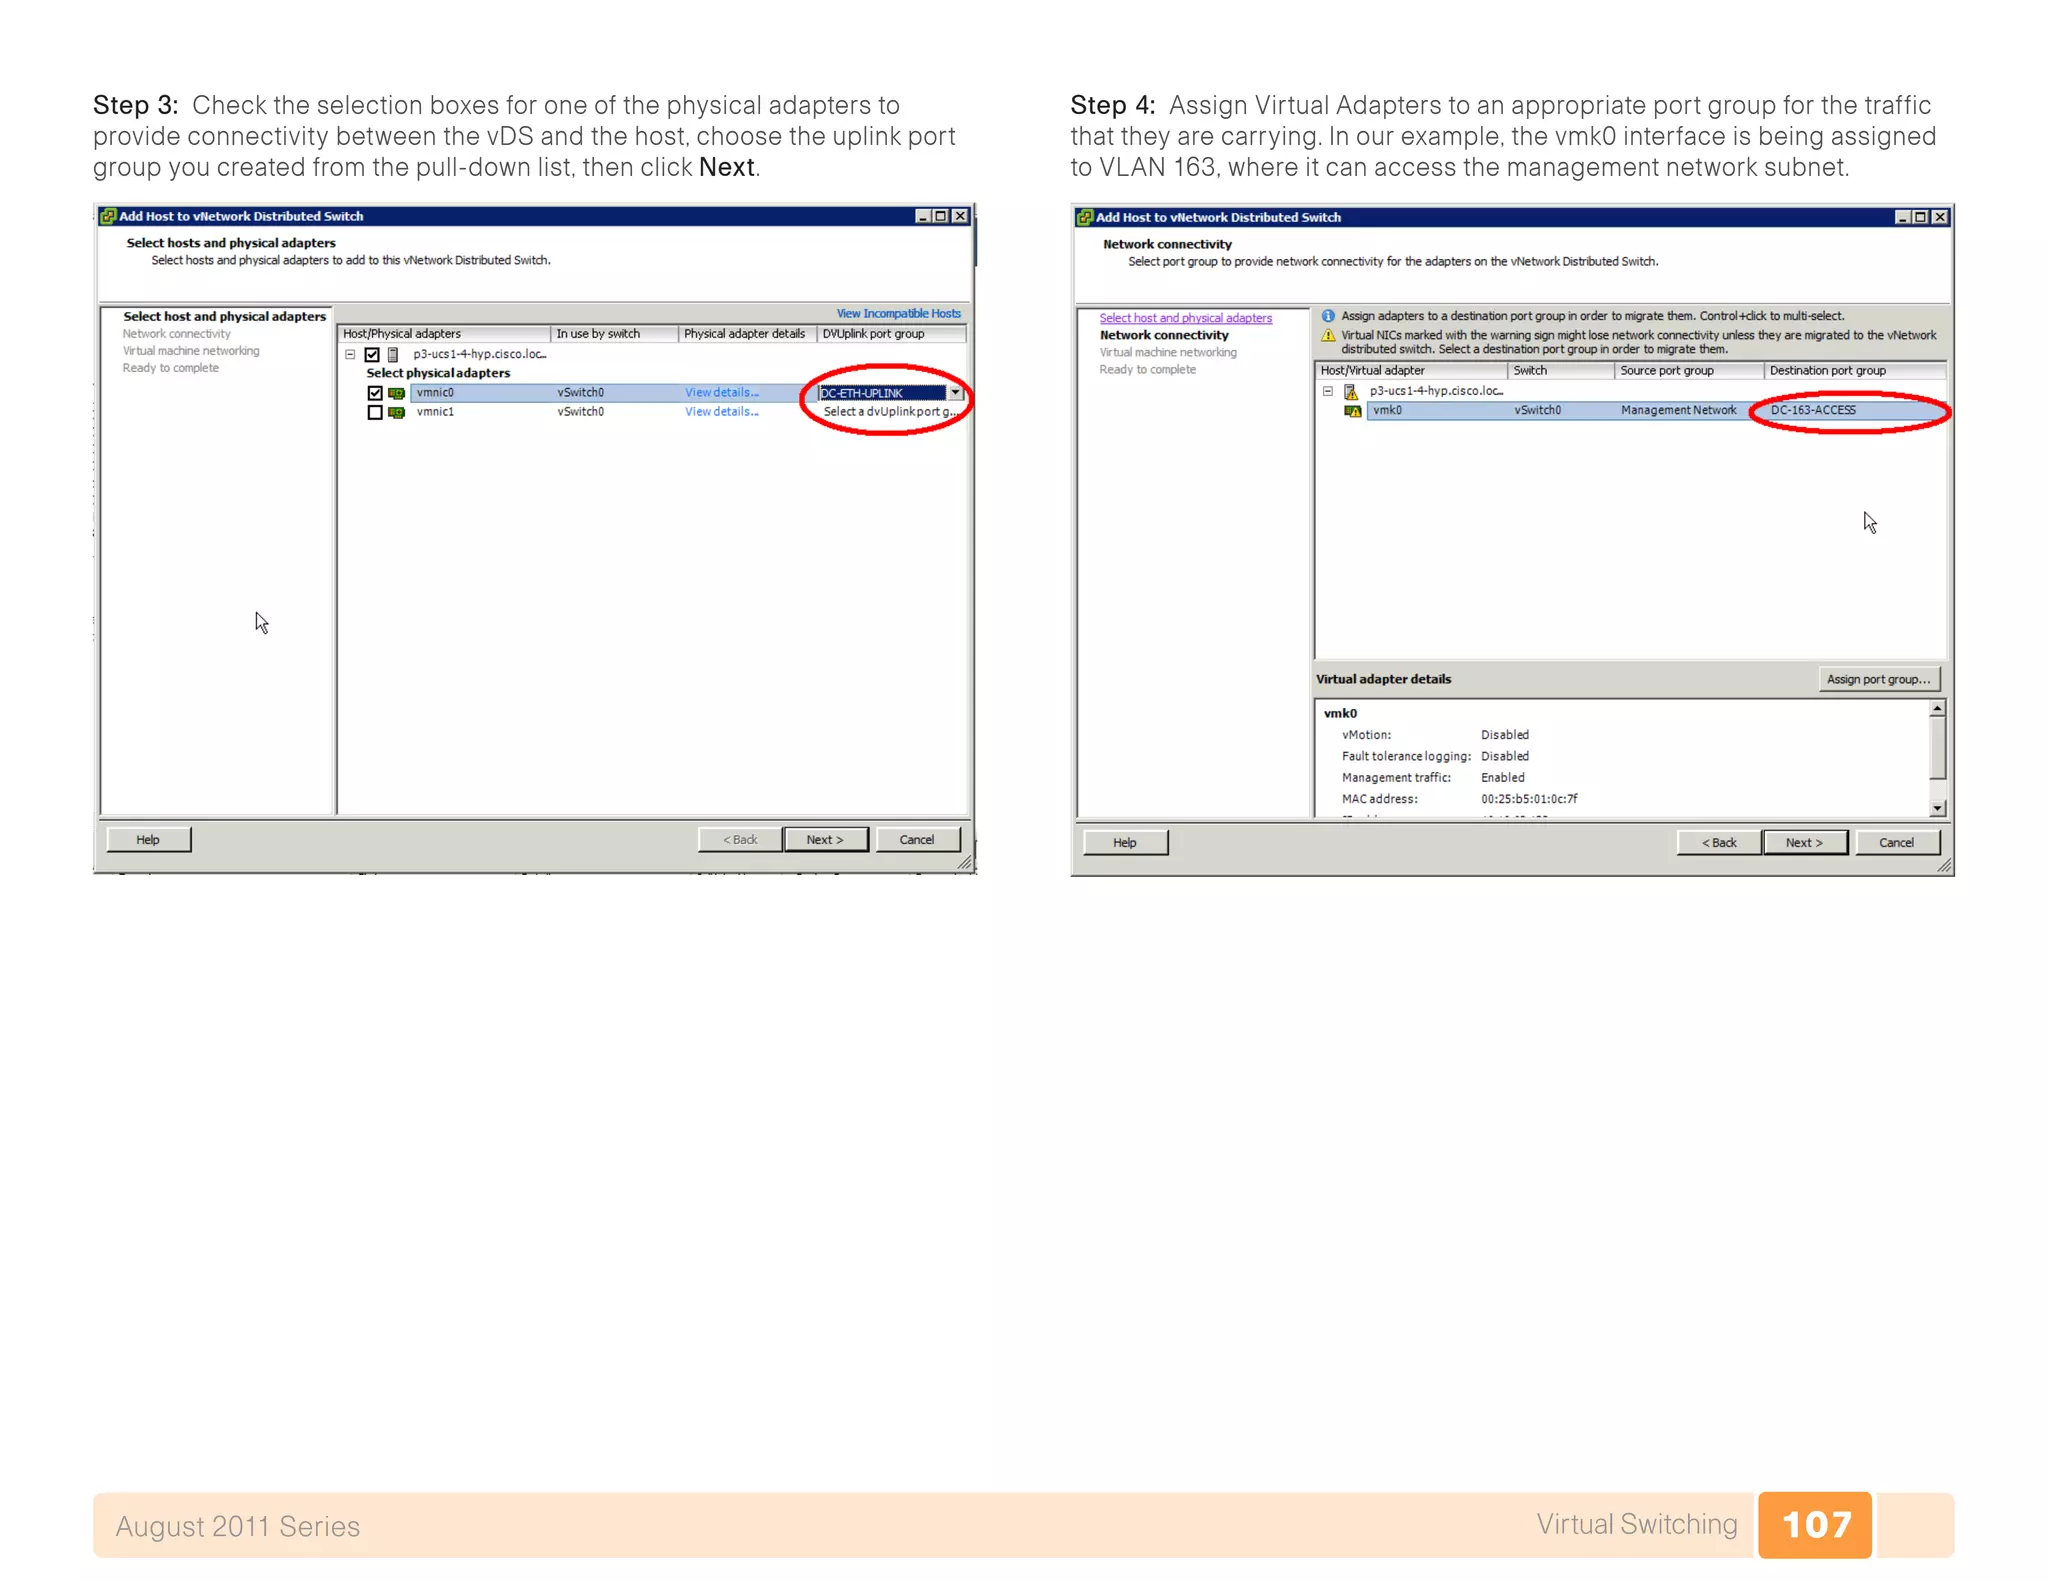Click the Switch column header in right dialog
Image resolution: width=2048 pixels, height=1582 pixels.
click(x=1560, y=371)
